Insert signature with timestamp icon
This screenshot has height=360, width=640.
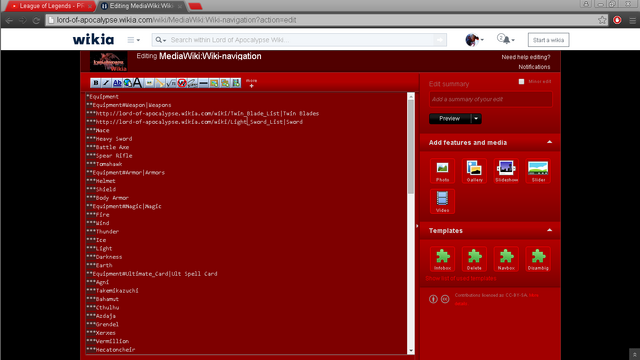click(x=193, y=83)
